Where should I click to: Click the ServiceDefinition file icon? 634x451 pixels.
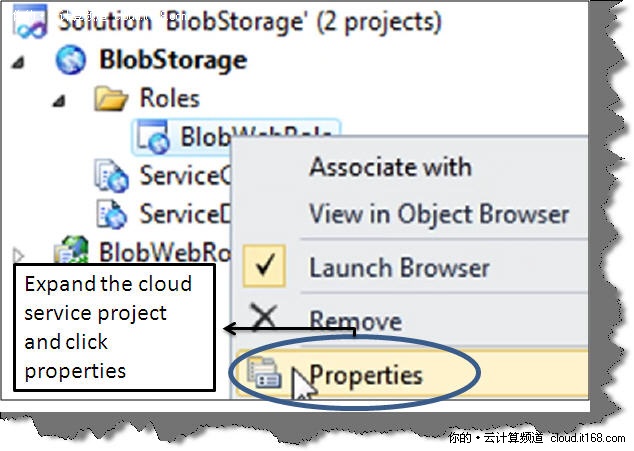tap(111, 213)
